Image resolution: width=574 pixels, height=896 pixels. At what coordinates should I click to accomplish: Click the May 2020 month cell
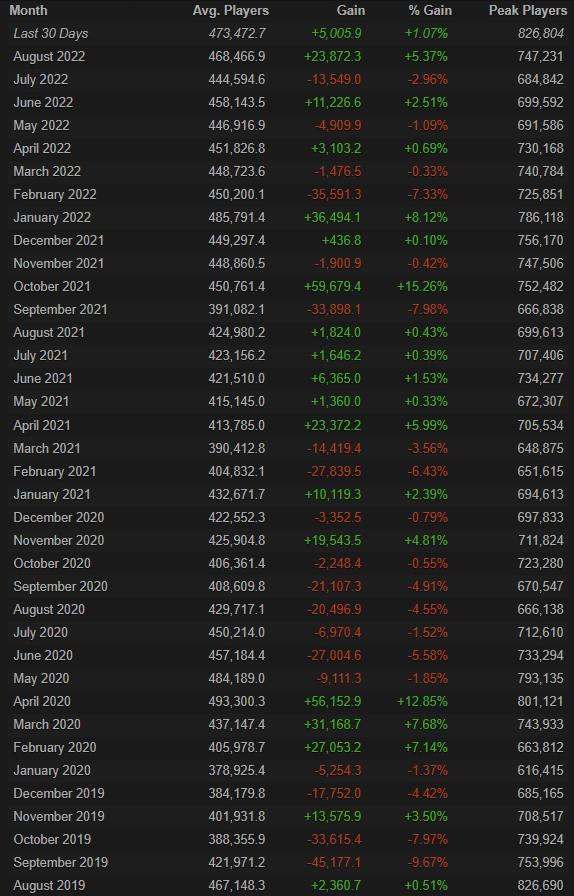41,678
